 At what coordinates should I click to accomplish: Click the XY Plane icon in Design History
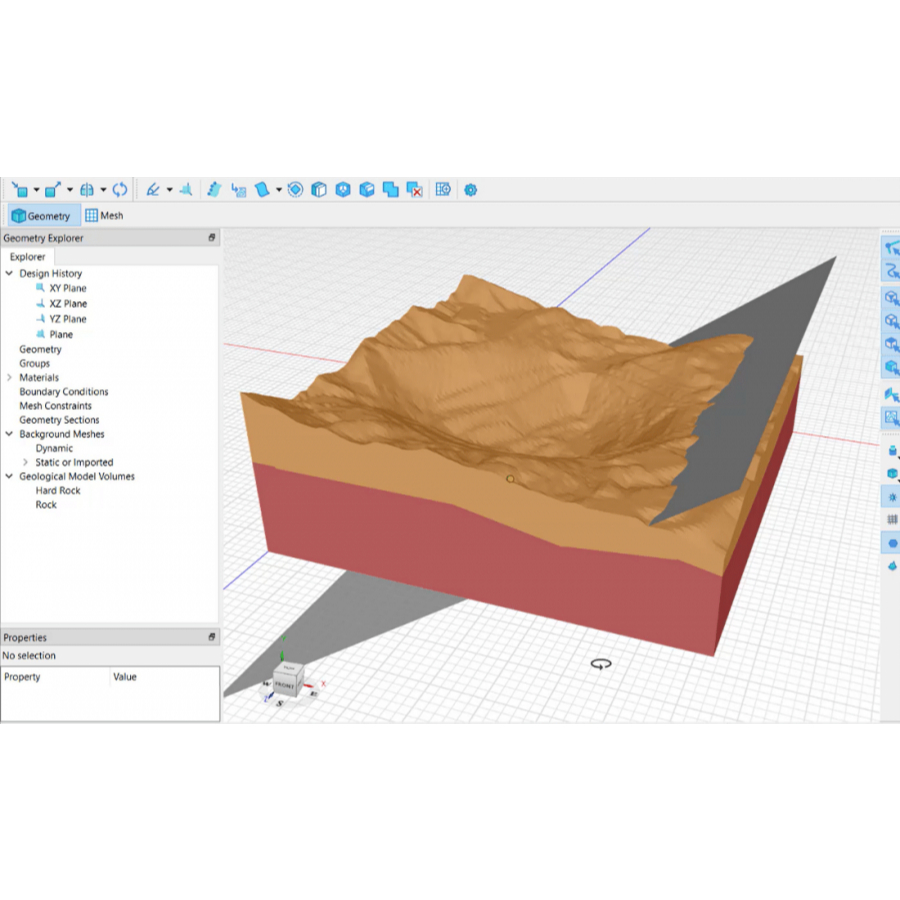click(x=40, y=288)
